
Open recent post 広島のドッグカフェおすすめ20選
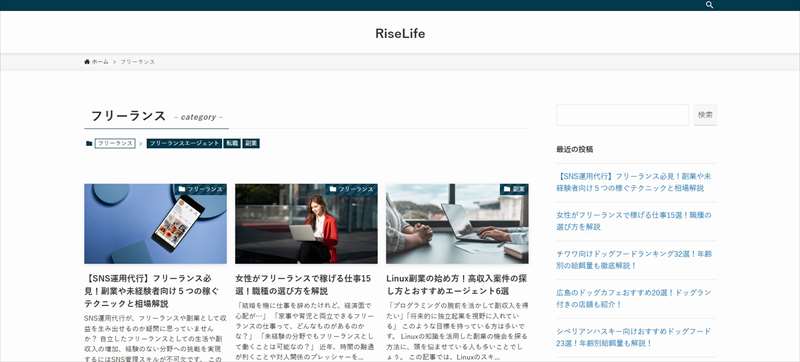[x=633, y=298]
